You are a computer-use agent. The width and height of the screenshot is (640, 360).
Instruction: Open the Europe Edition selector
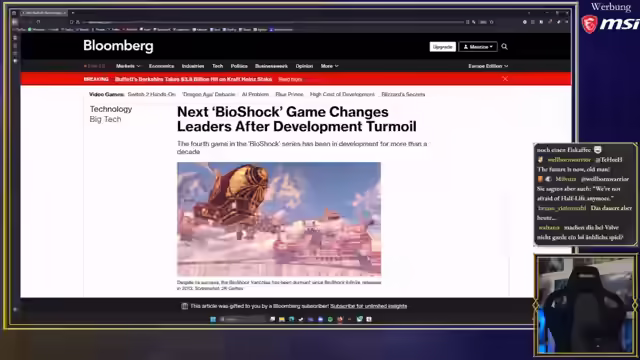click(x=488, y=66)
